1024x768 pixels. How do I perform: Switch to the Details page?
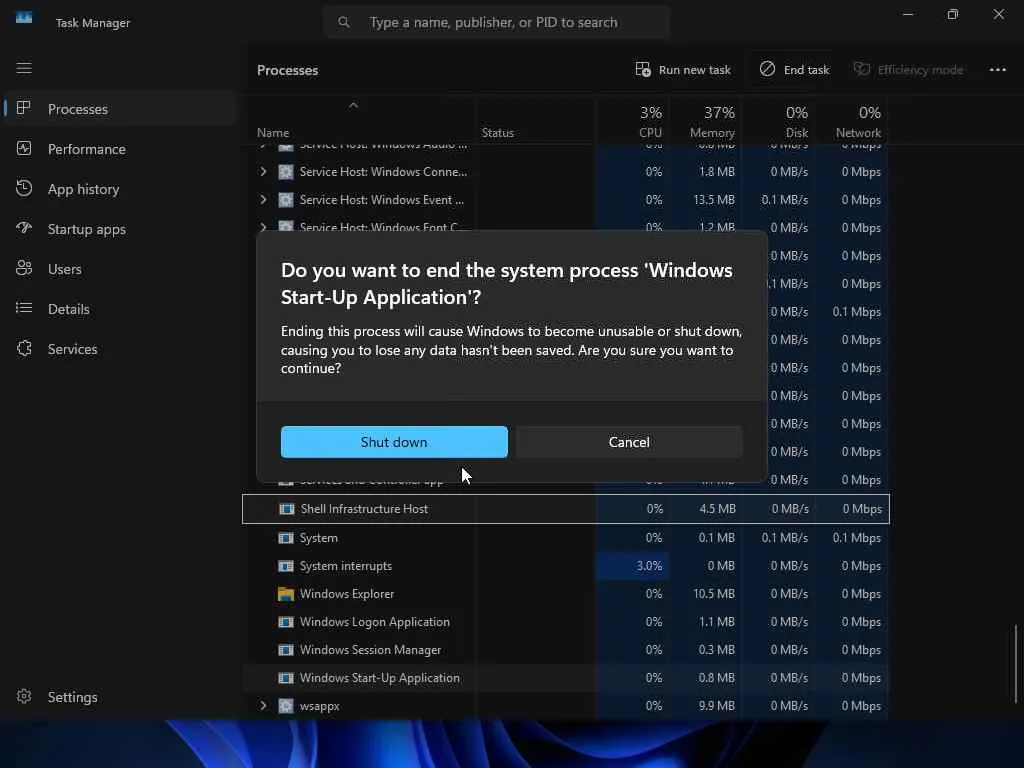click(x=120, y=309)
